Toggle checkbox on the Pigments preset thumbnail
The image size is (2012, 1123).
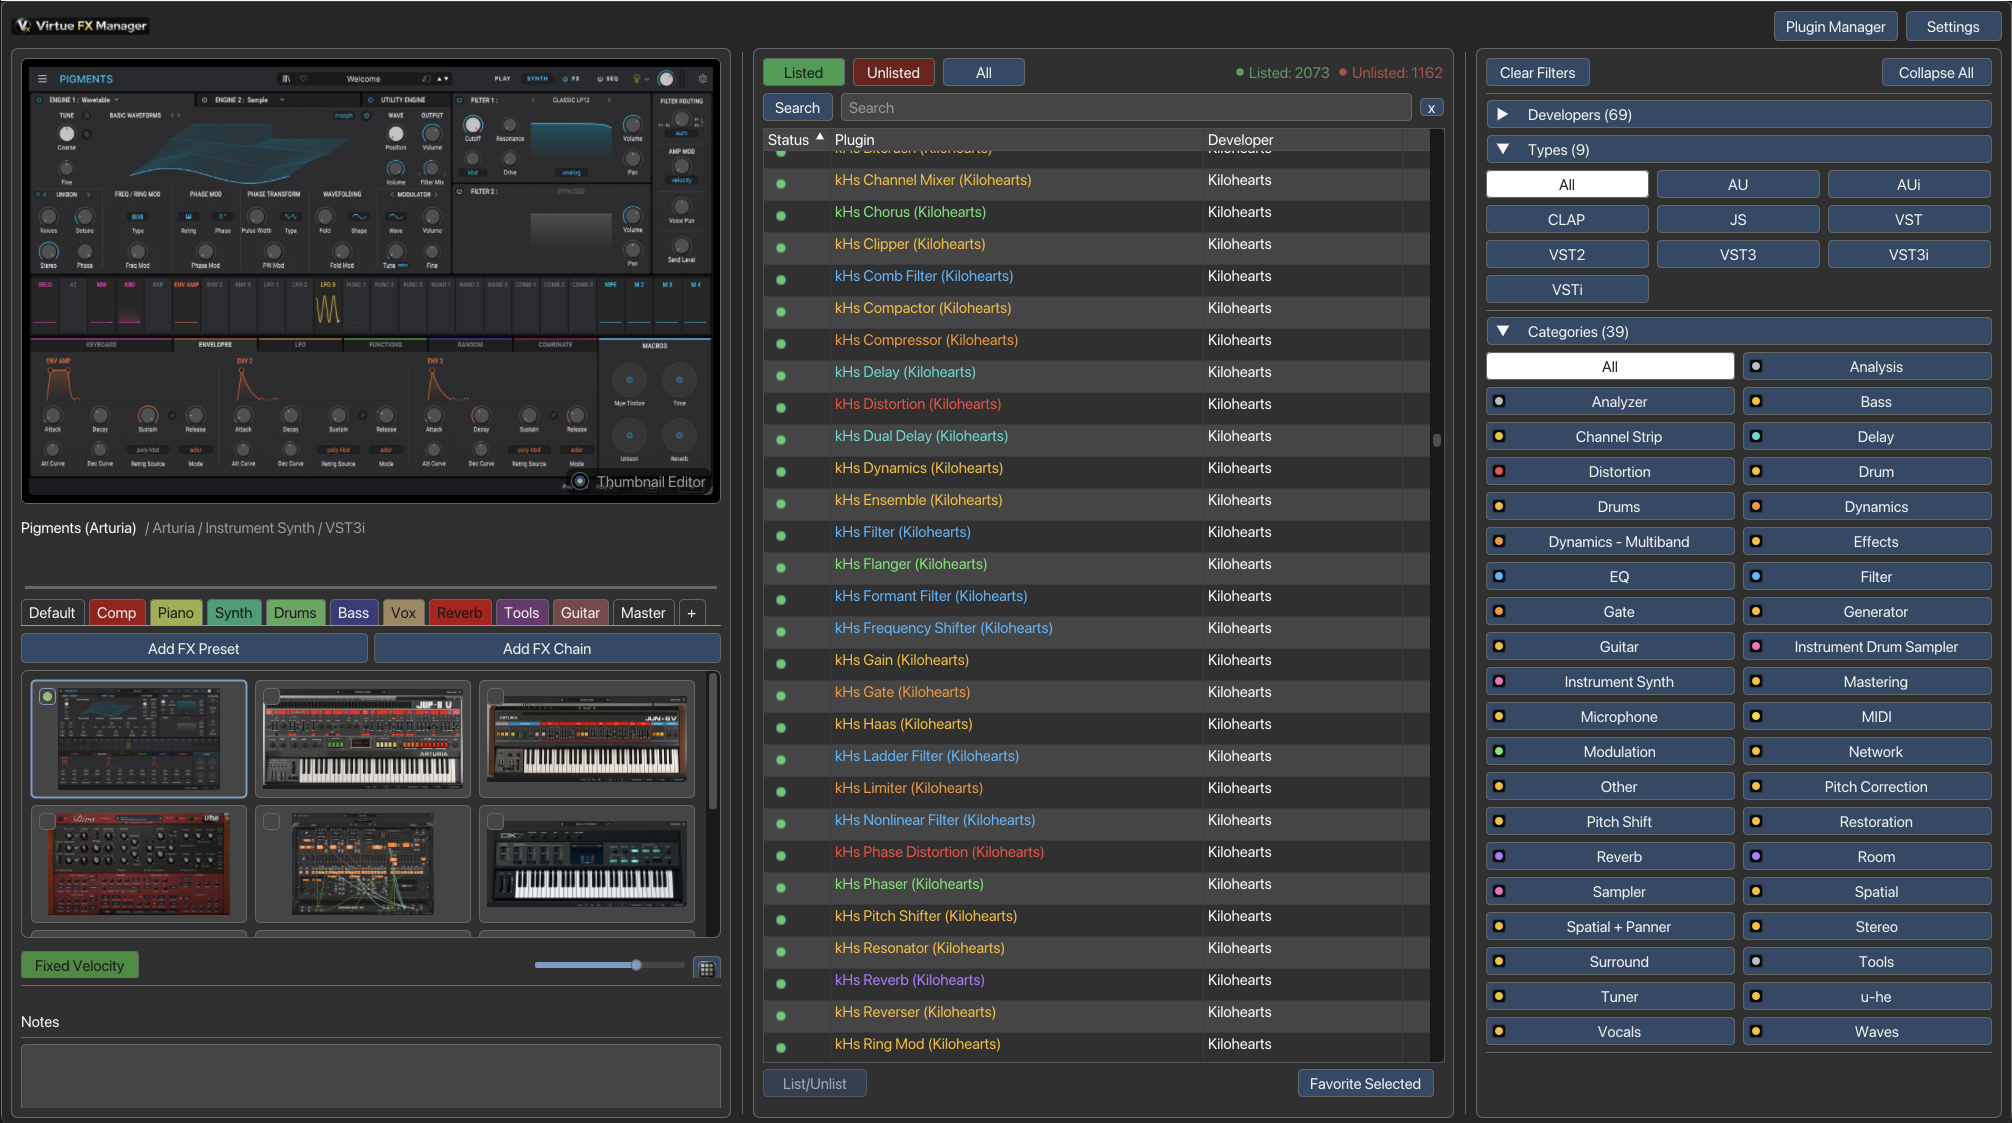(47, 696)
